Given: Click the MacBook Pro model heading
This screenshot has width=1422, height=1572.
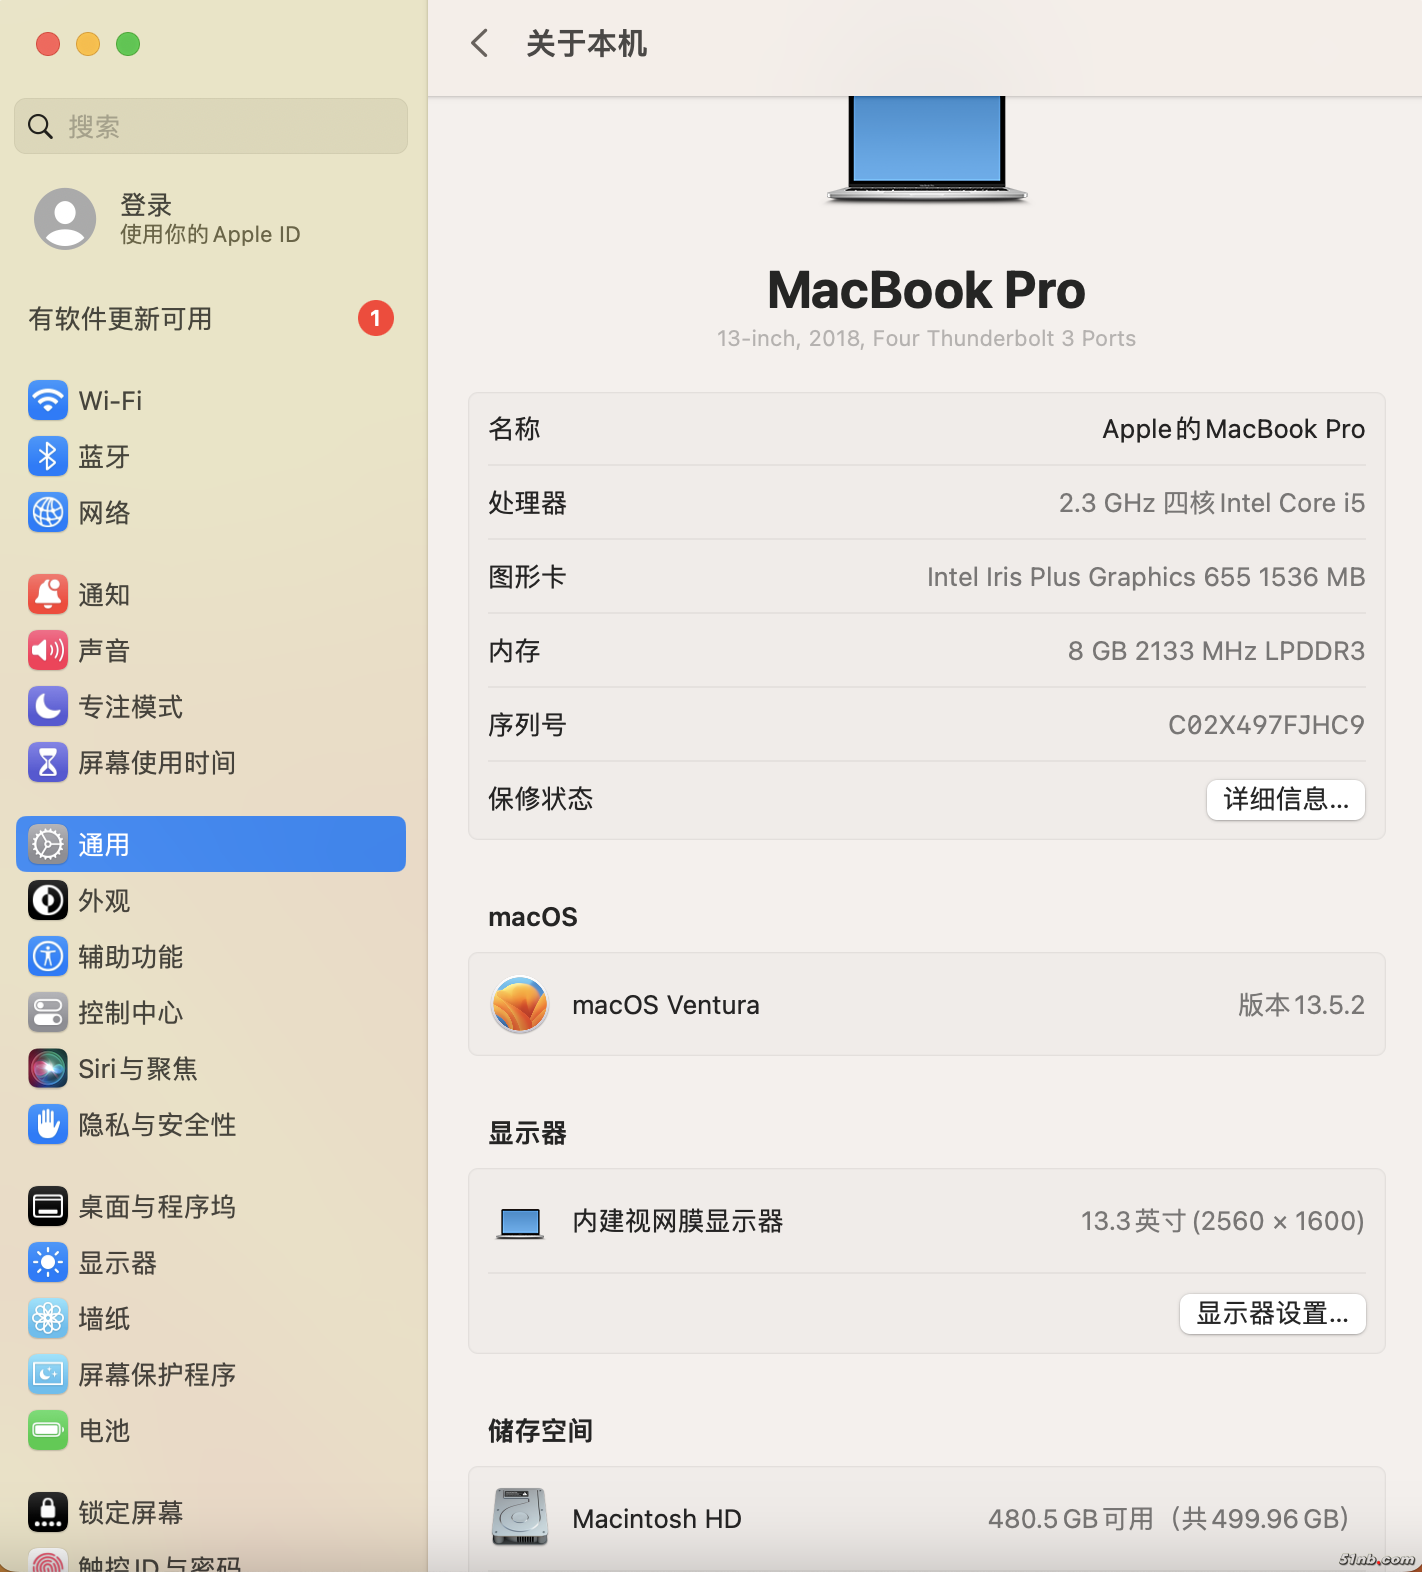Looking at the screenshot, I should click(x=927, y=290).
